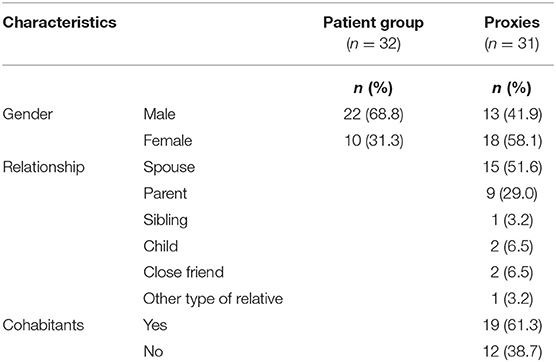556x362 pixels.
Task: Click the Cohabitants Yes value 19 (61.3)
Action: (513, 325)
